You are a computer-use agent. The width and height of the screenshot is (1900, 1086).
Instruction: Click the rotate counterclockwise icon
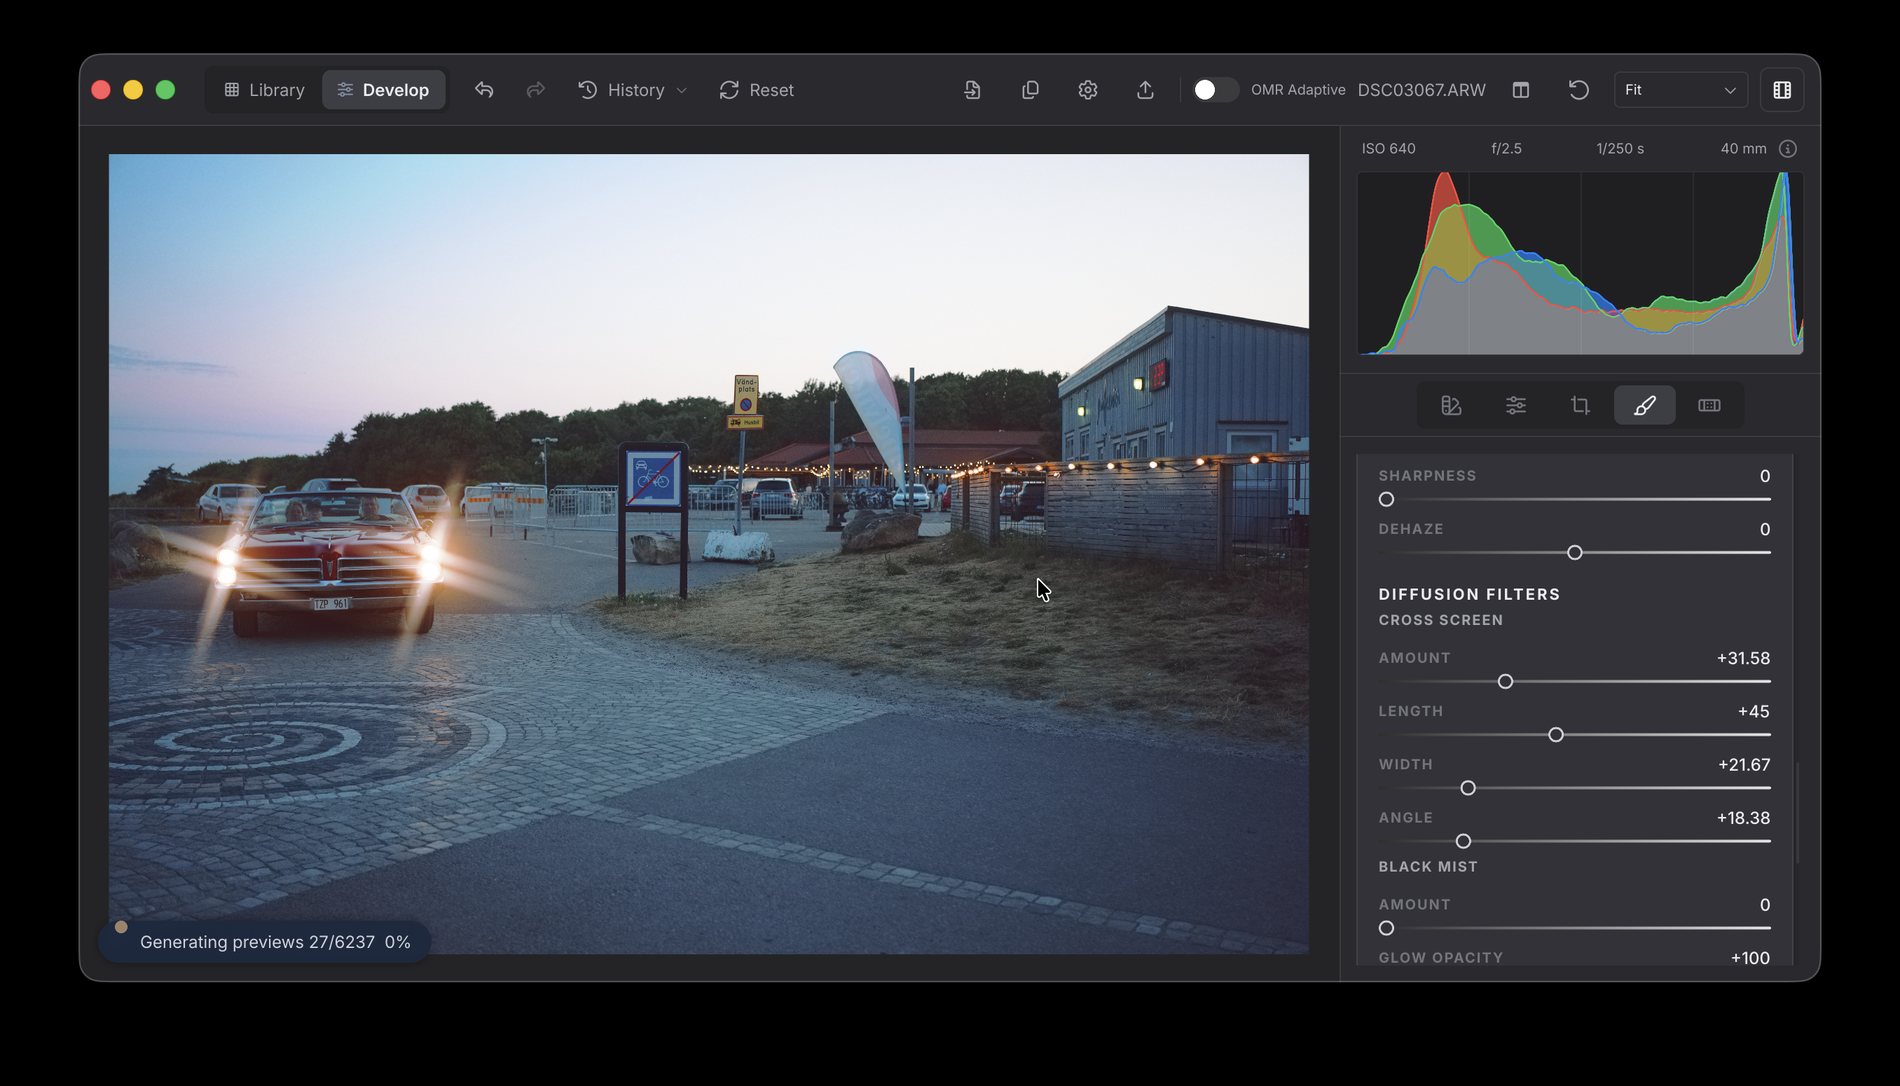click(x=1578, y=90)
